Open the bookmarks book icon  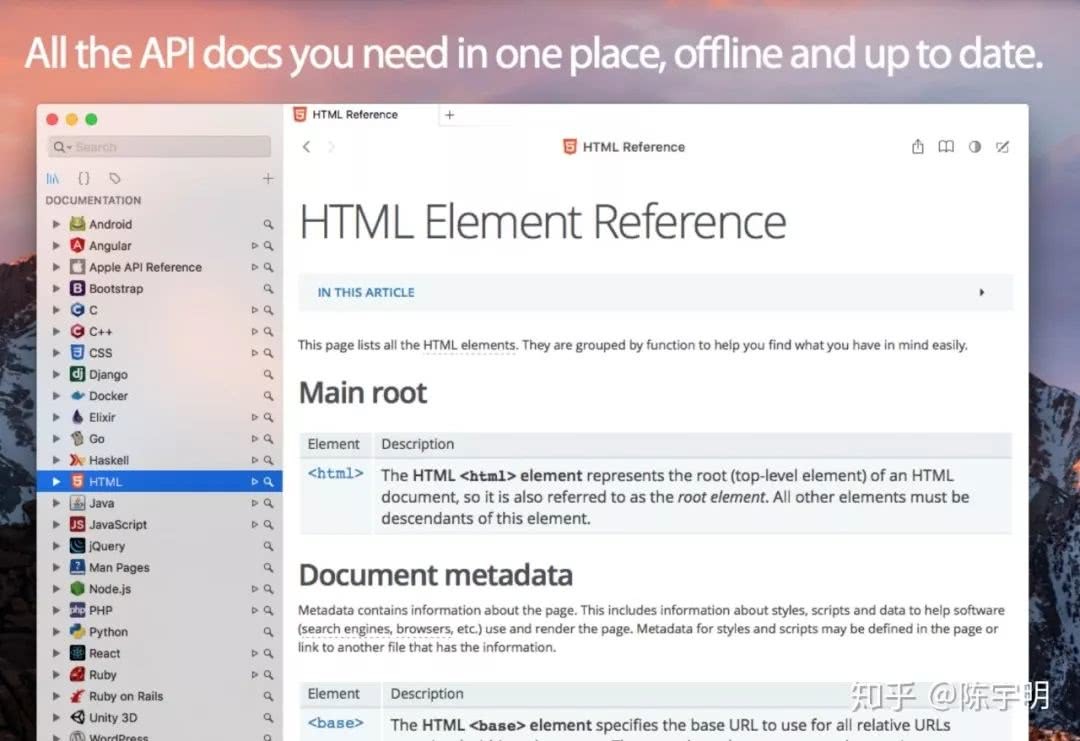[x=946, y=147]
